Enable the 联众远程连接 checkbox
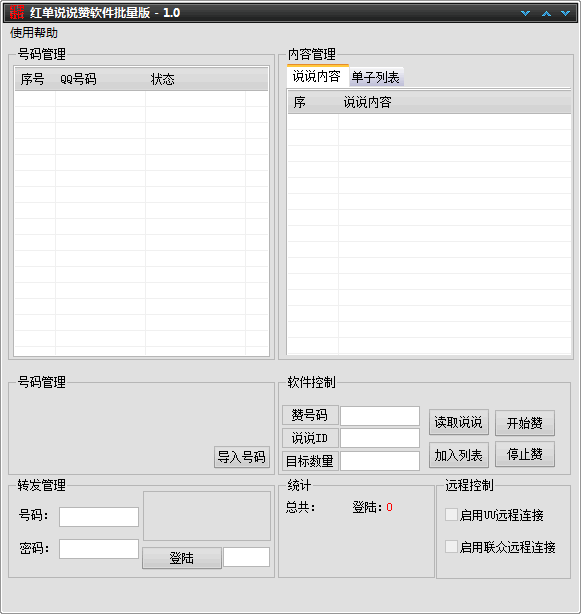 click(451, 547)
